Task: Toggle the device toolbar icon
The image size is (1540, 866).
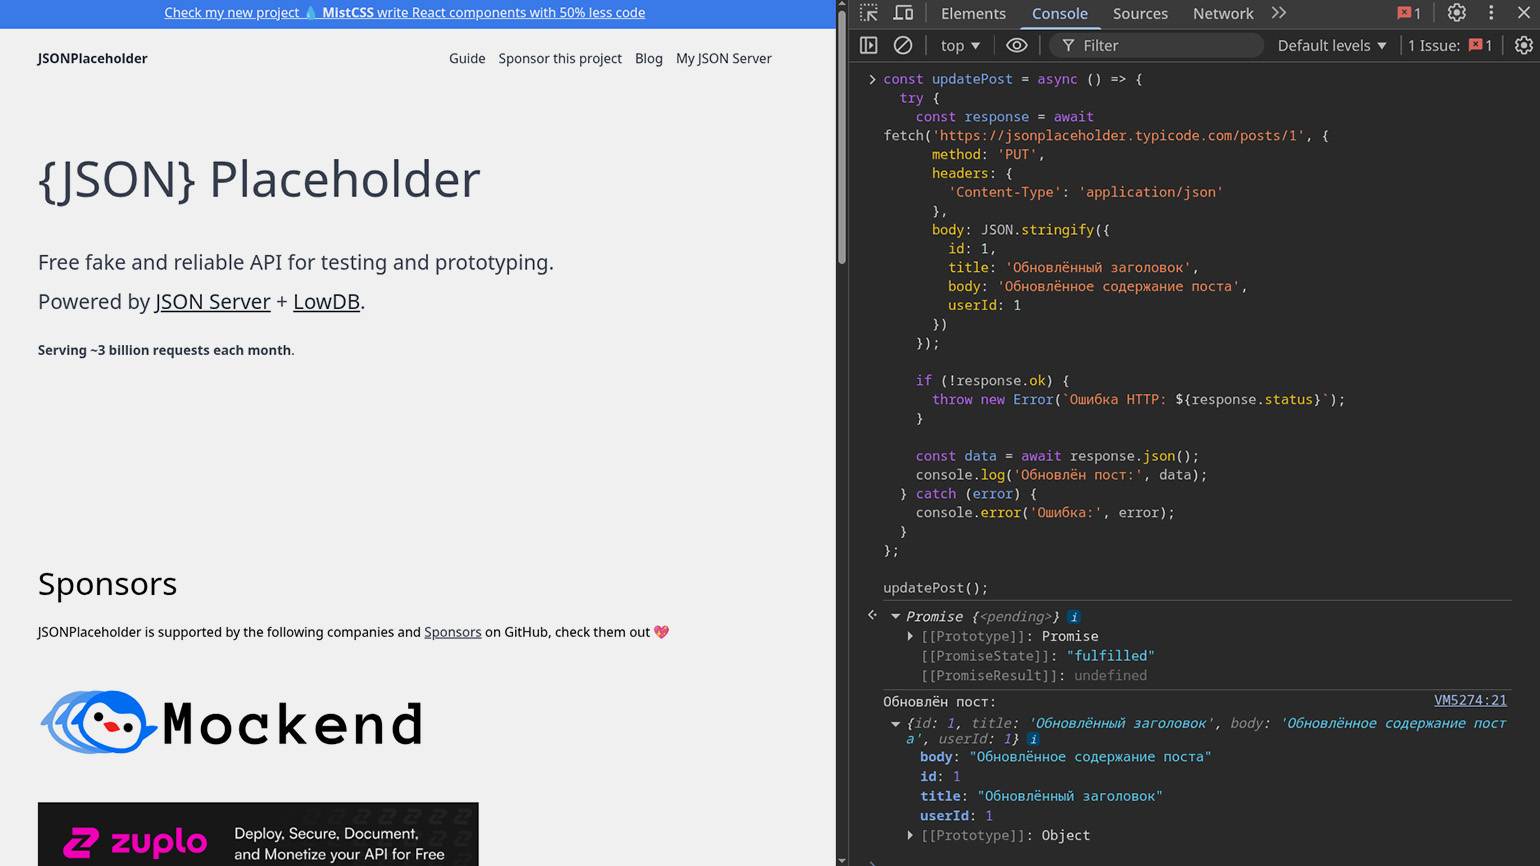Action: tap(903, 13)
